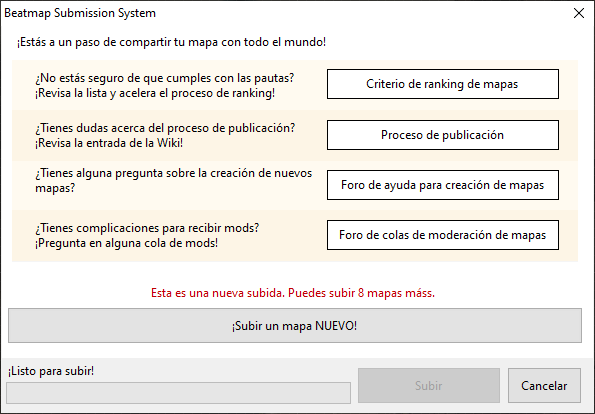Click the empty upload progress bar
The image size is (595, 414).
pyautogui.click(x=178, y=393)
